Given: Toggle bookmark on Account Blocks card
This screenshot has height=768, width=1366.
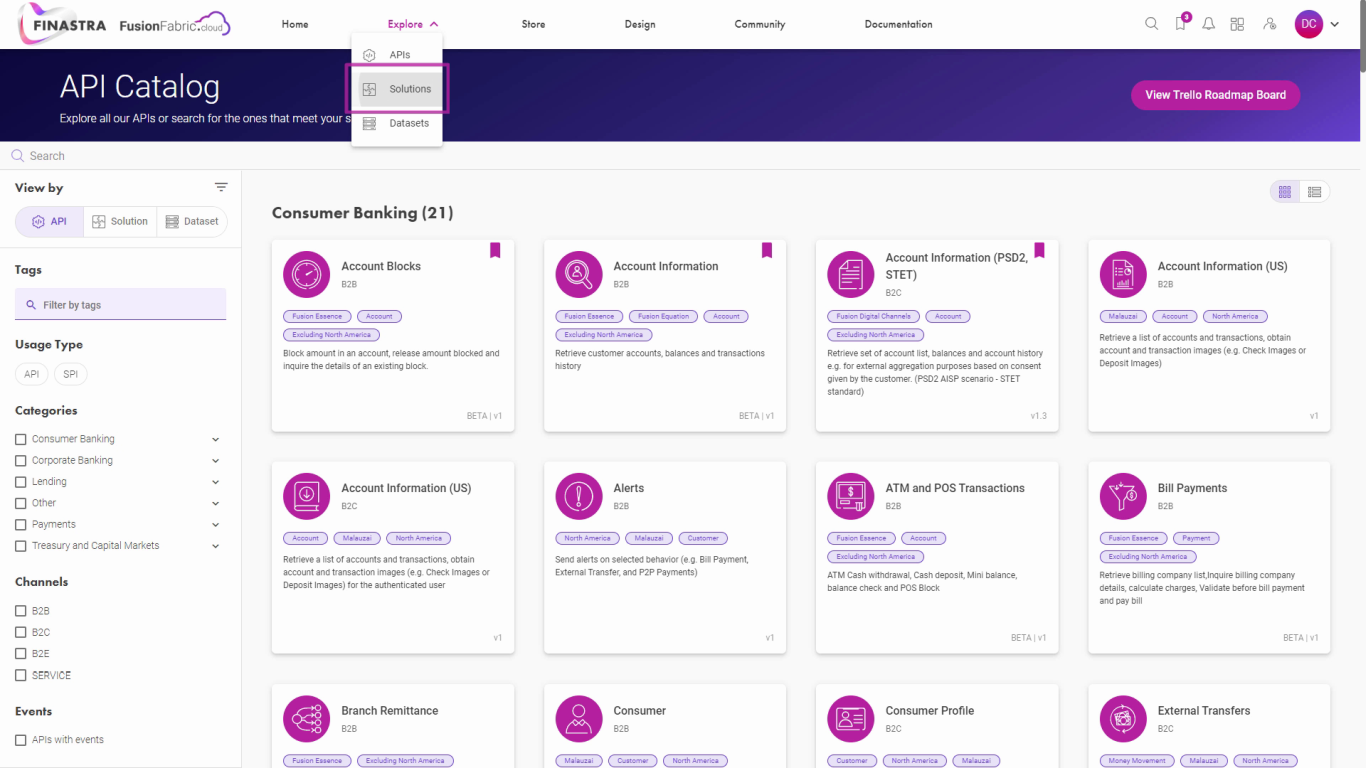Looking at the screenshot, I should point(495,250).
